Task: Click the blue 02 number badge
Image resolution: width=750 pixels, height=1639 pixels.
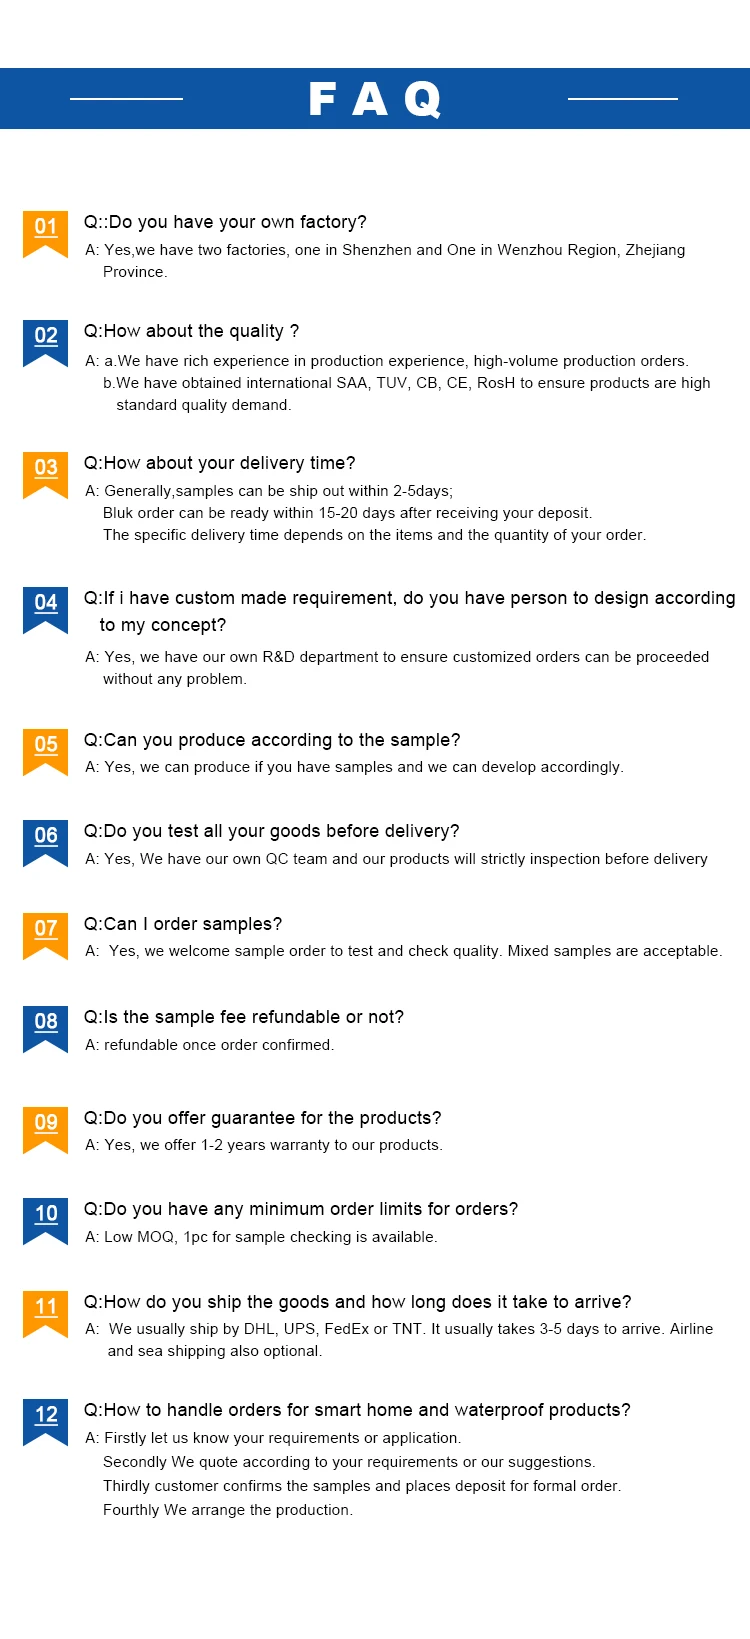Action: (x=46, y=340)
